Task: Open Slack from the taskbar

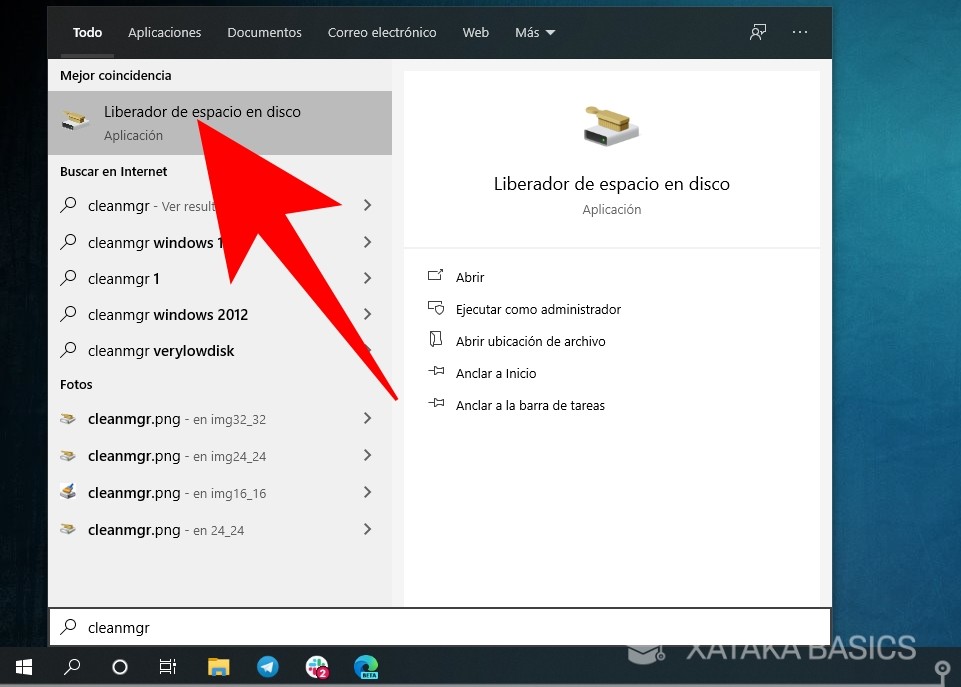Action: click(318, 666)
